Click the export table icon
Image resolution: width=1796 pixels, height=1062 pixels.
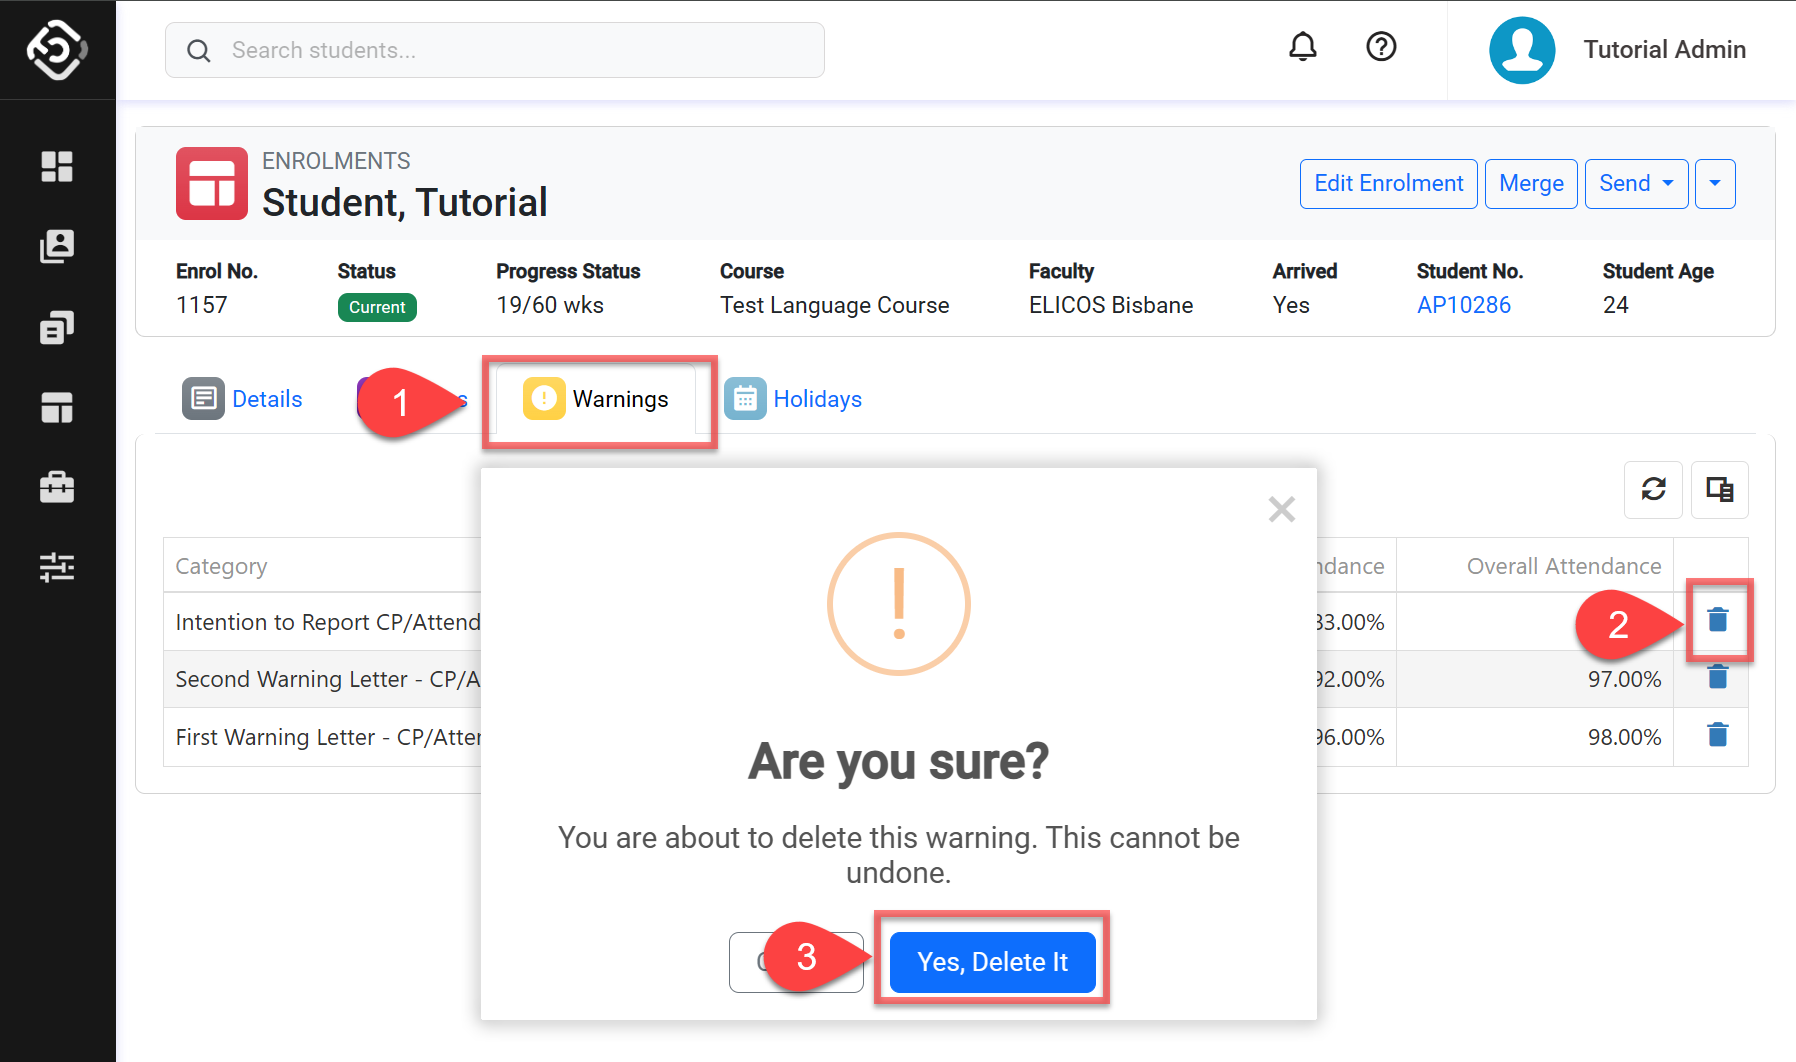[1719, 489]
